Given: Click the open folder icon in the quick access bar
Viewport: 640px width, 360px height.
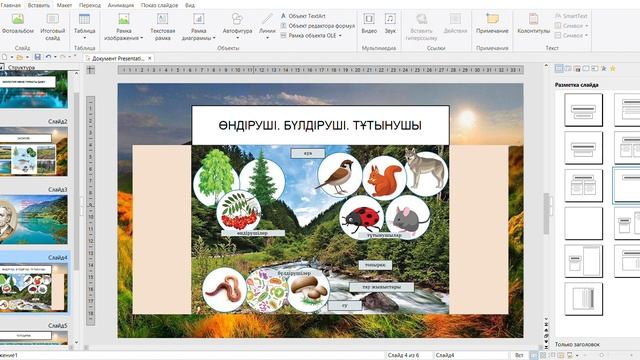Looking at the screenshot, I should (x=20, y=57).
